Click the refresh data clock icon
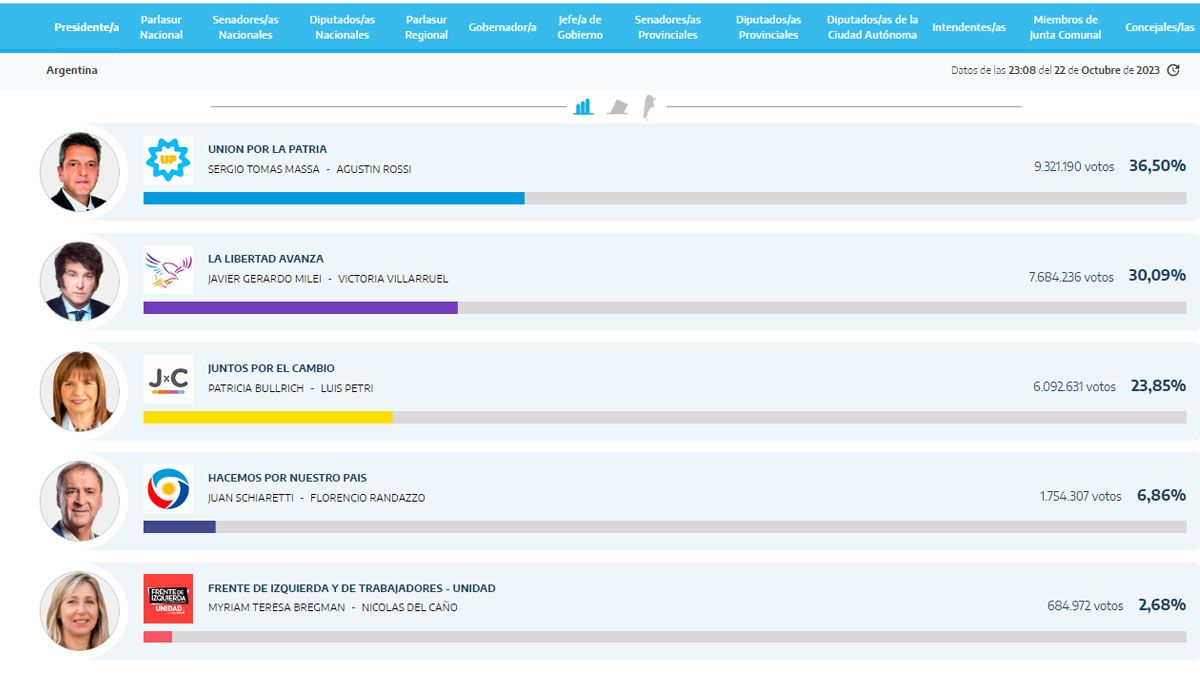Screen dimensions: 1200x675 click(1174, 70)
